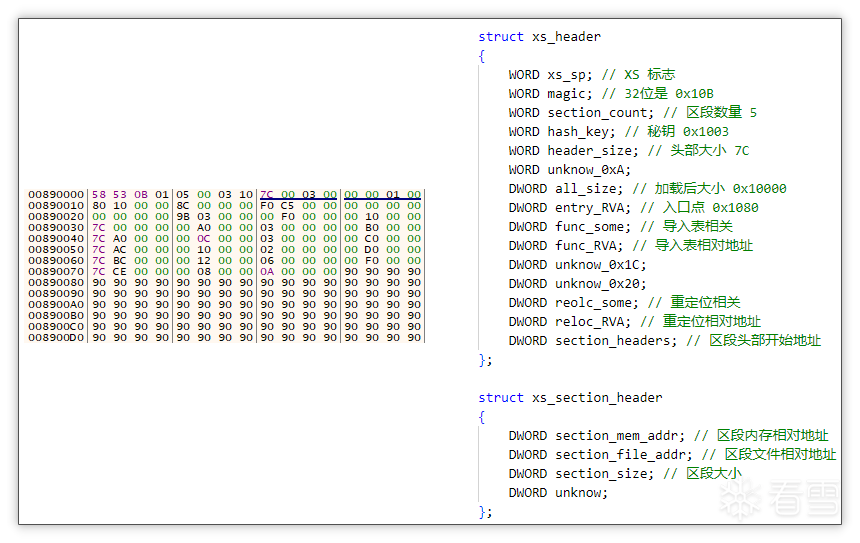Screen dimensions: 860x543
Task: Click the final DWORD unknow field line
Action: tap(558, 493)
